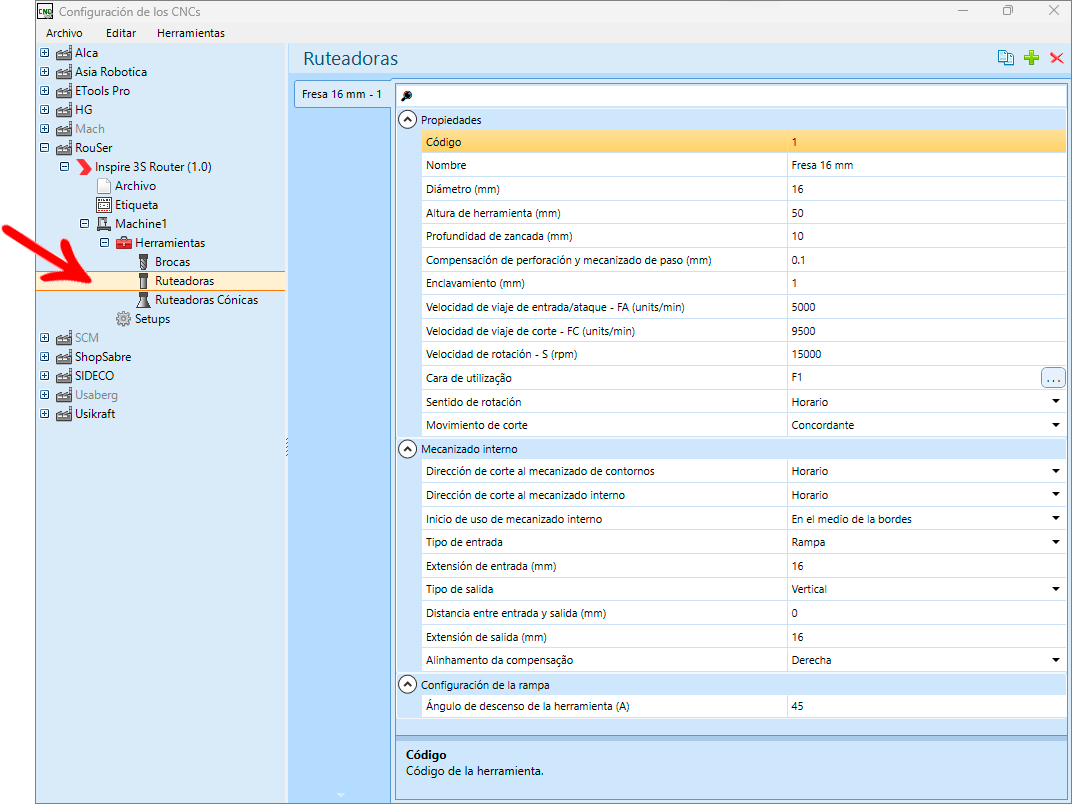Click the Ruteadoras Cónicas conical bit icon
The width and height of the screenshot is (1072, 804).
point(144,300)
